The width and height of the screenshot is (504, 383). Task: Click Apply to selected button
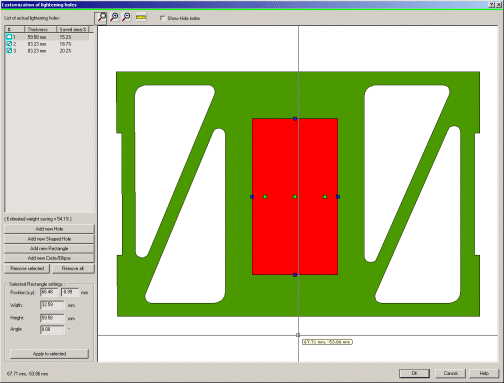point(49,354)
